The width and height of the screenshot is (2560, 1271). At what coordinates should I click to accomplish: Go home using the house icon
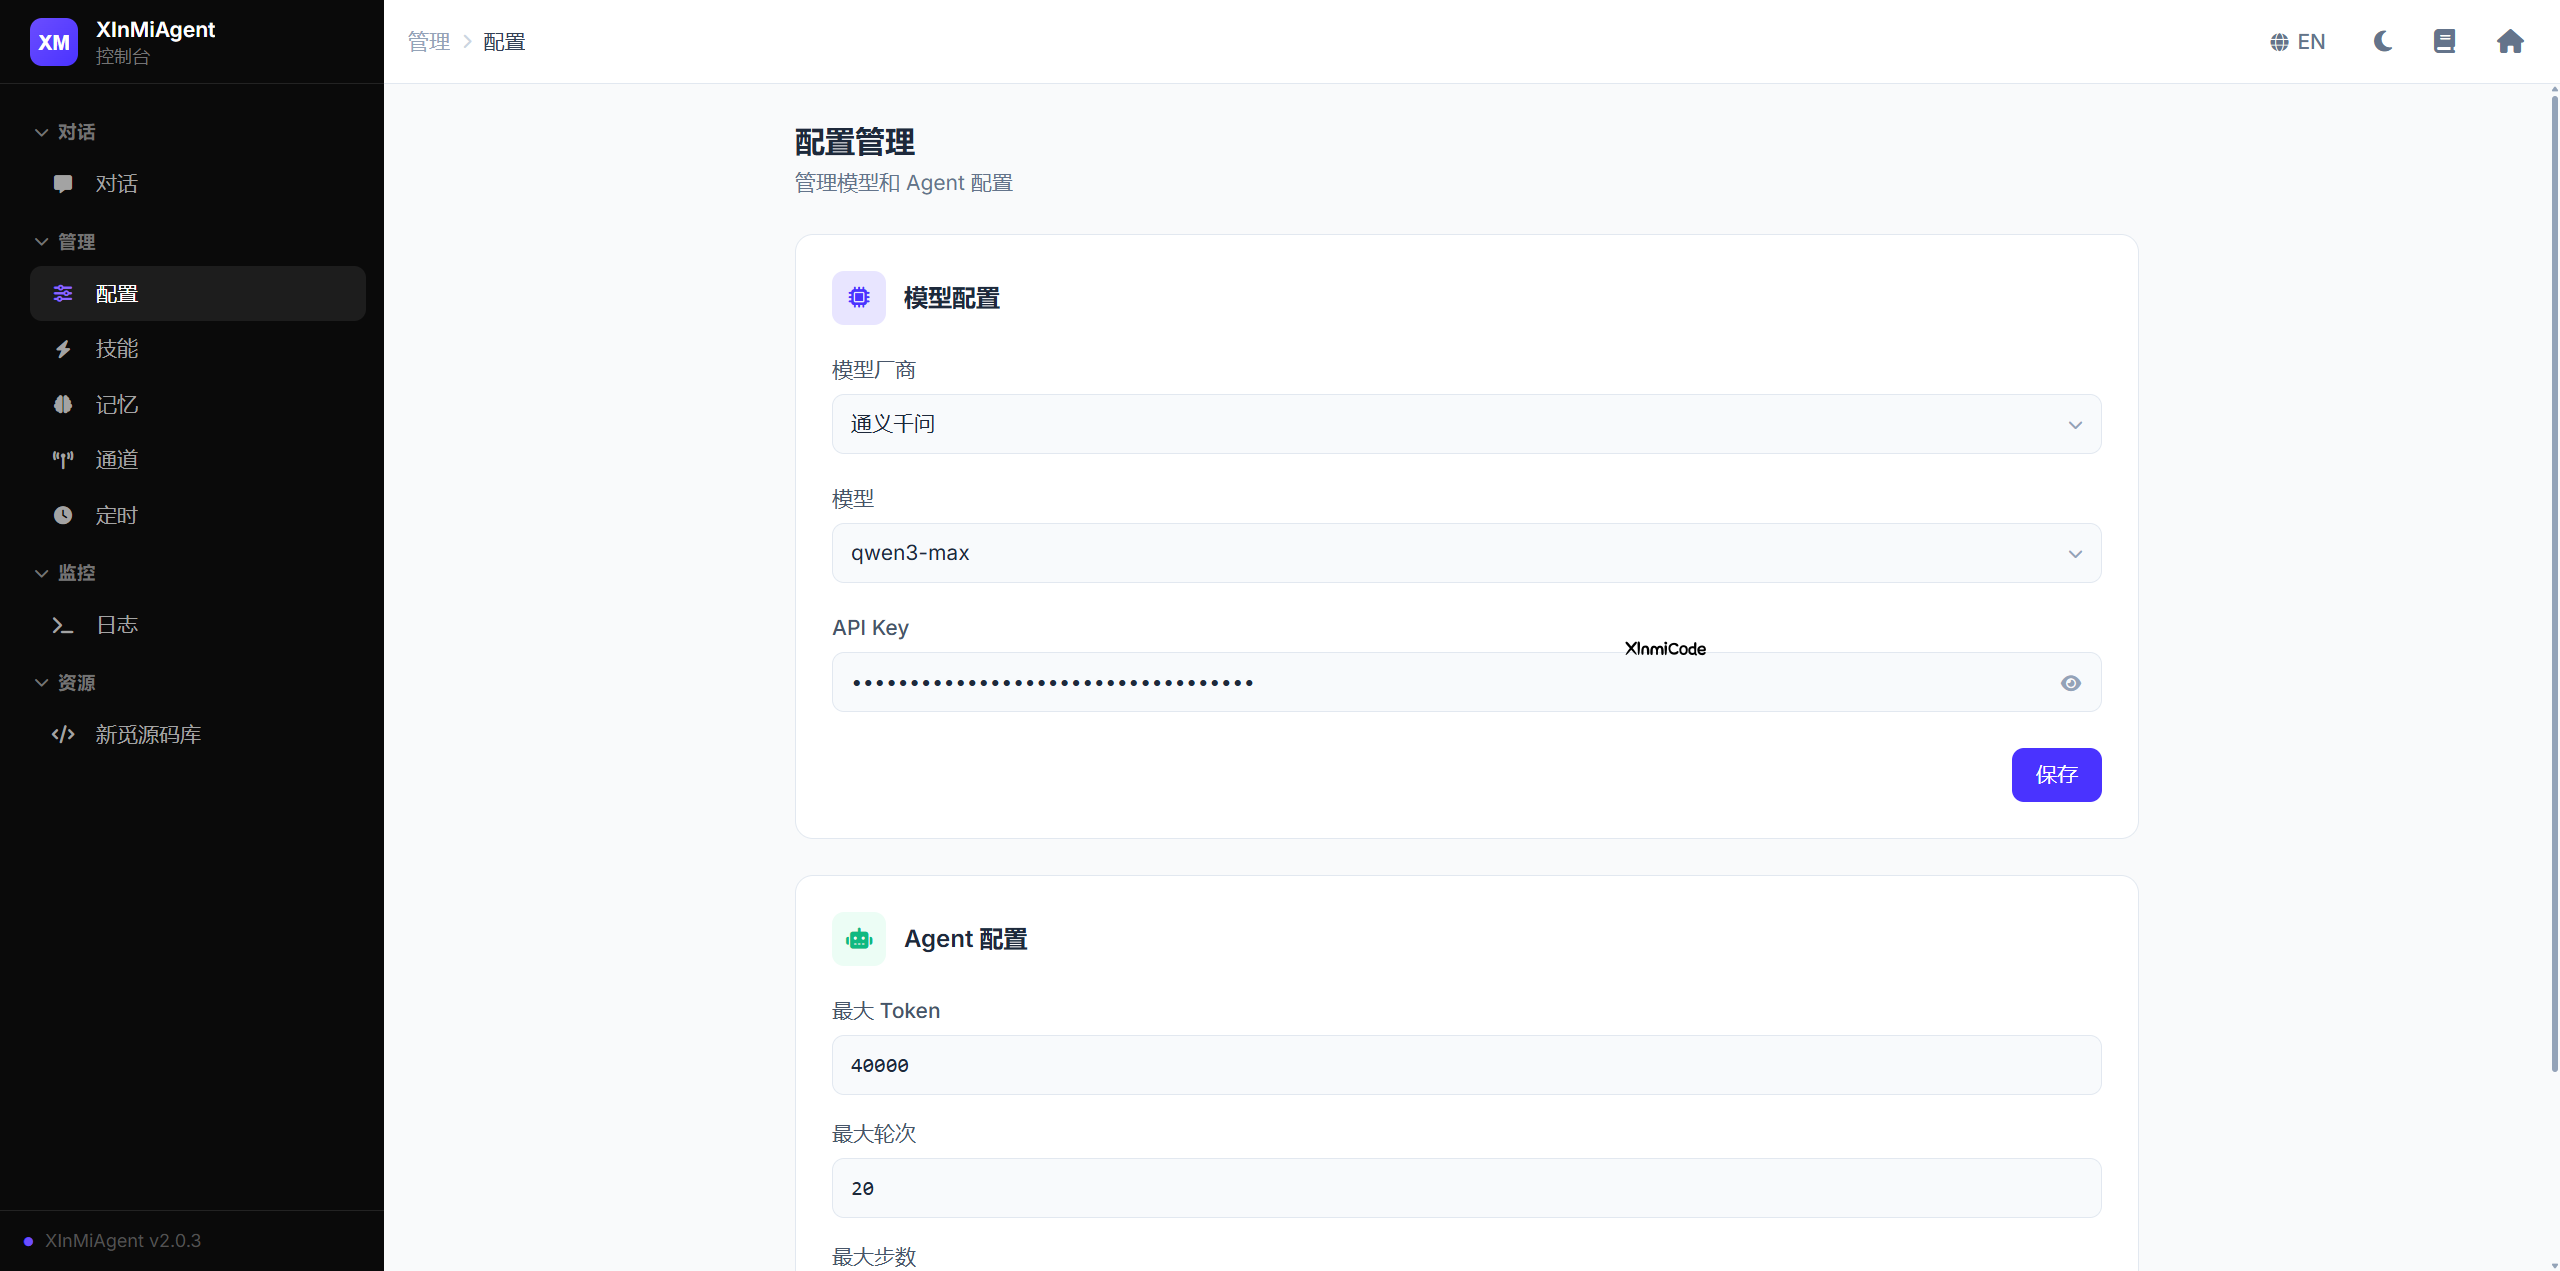pos(2510,41)
